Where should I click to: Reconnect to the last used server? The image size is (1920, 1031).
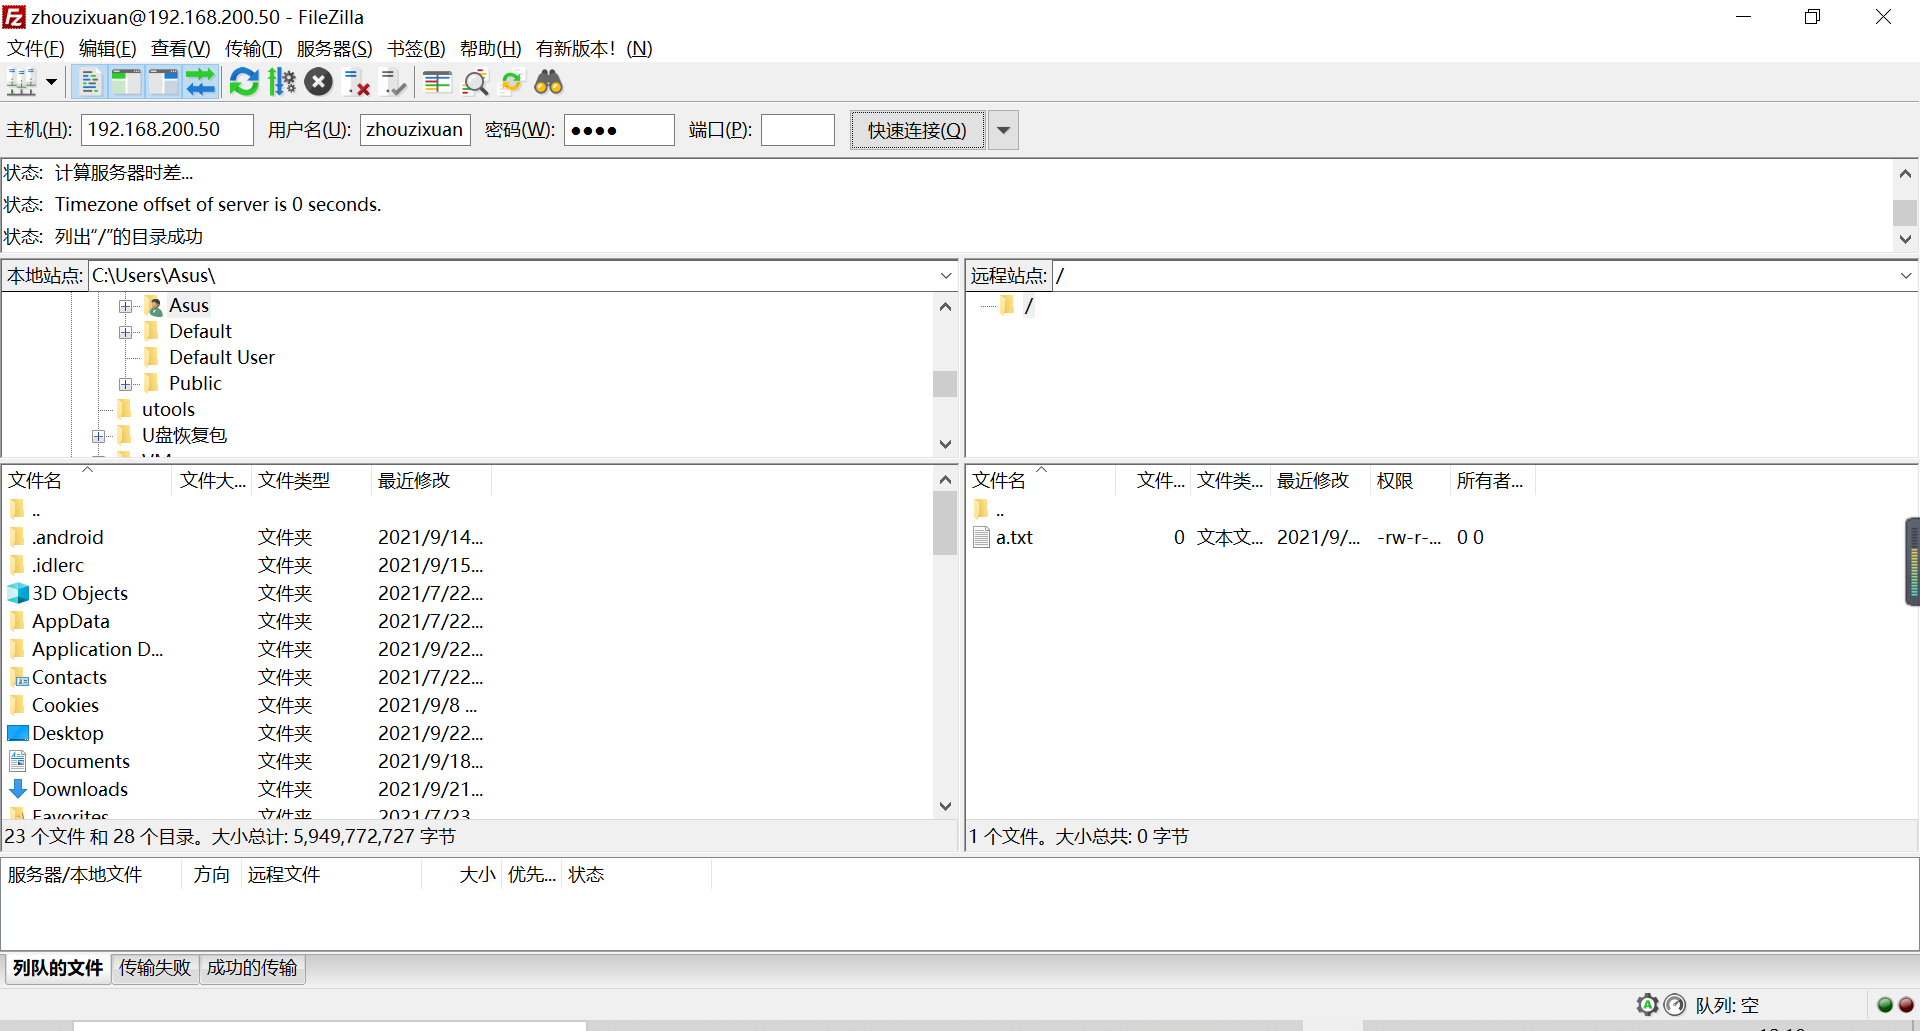click(x=394, y=82)
